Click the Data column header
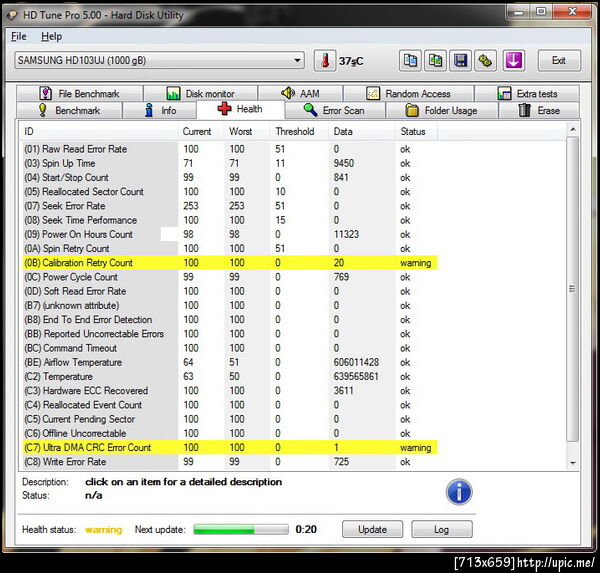The image size is (600, 573). click(x=362, y=131)
